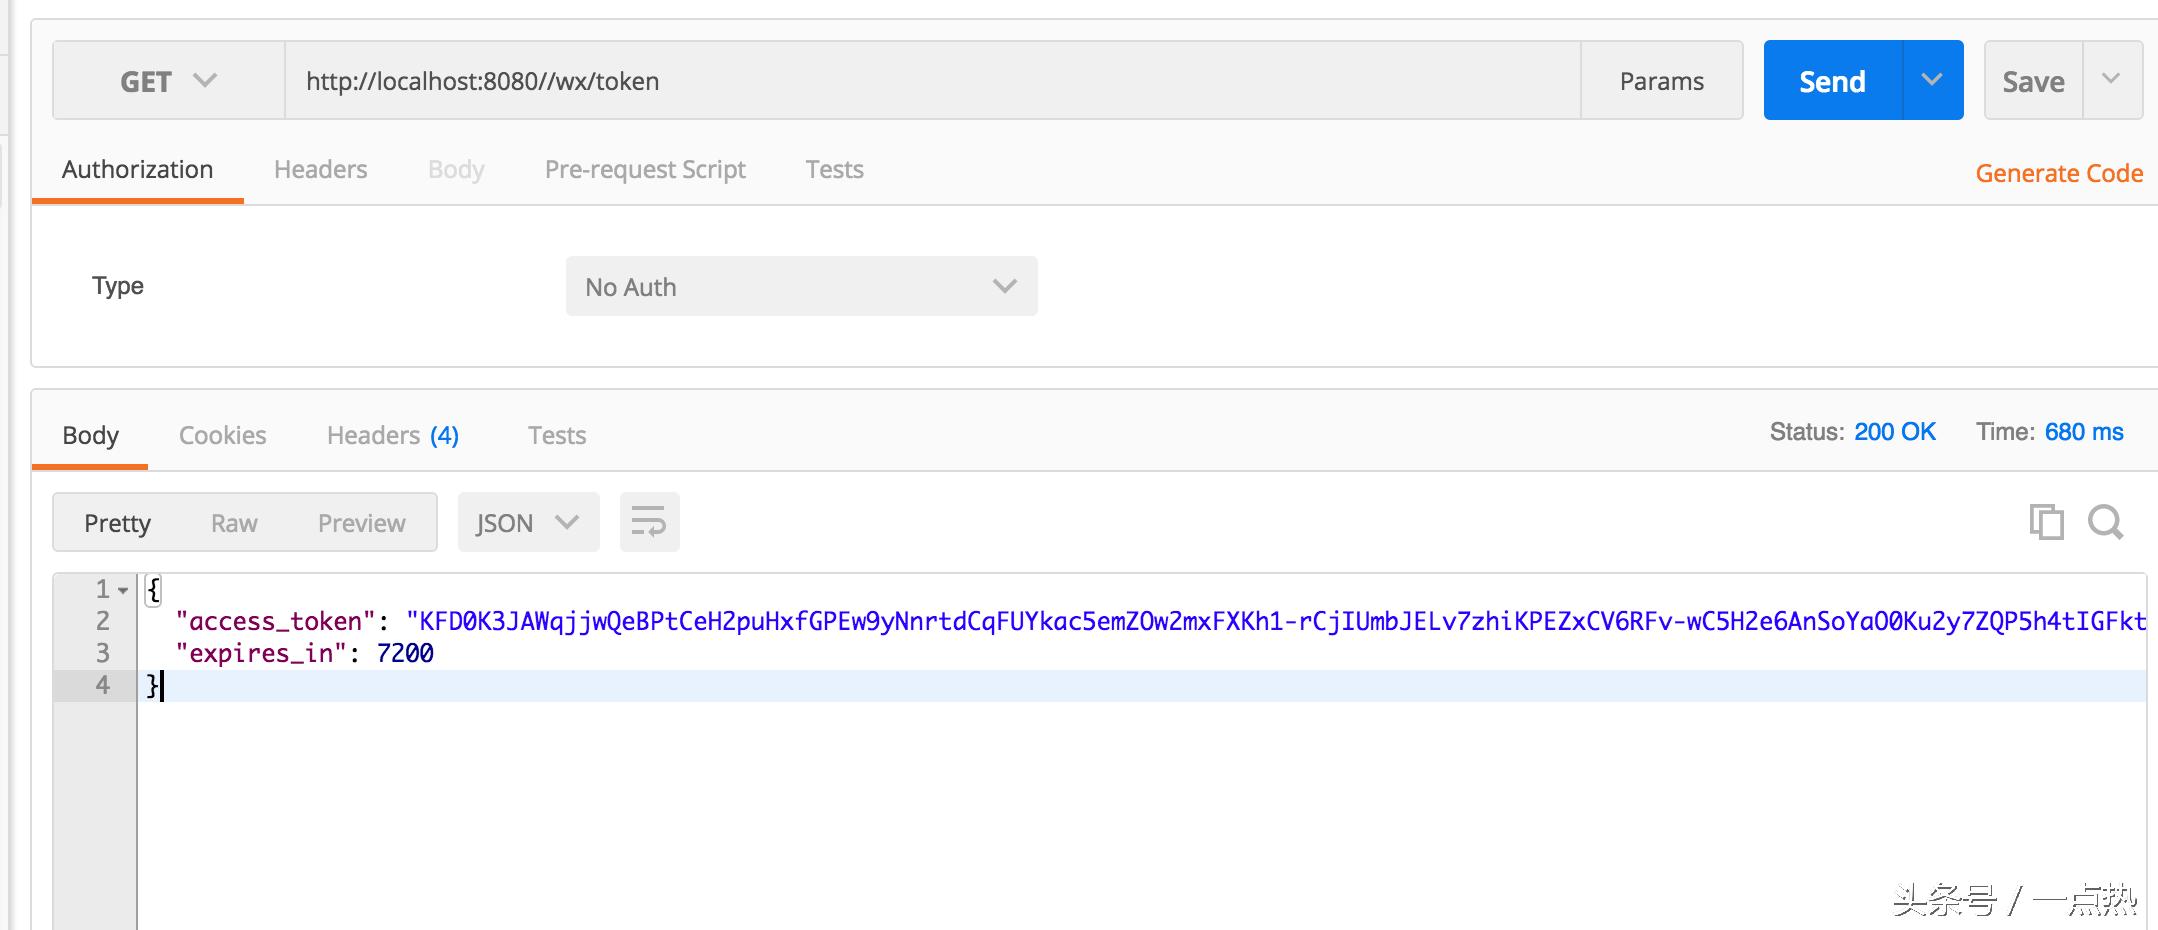The height and width of the screenshot is (930, 2158).
Task: Expand Save options arrow
Action: coord(2111,80)
